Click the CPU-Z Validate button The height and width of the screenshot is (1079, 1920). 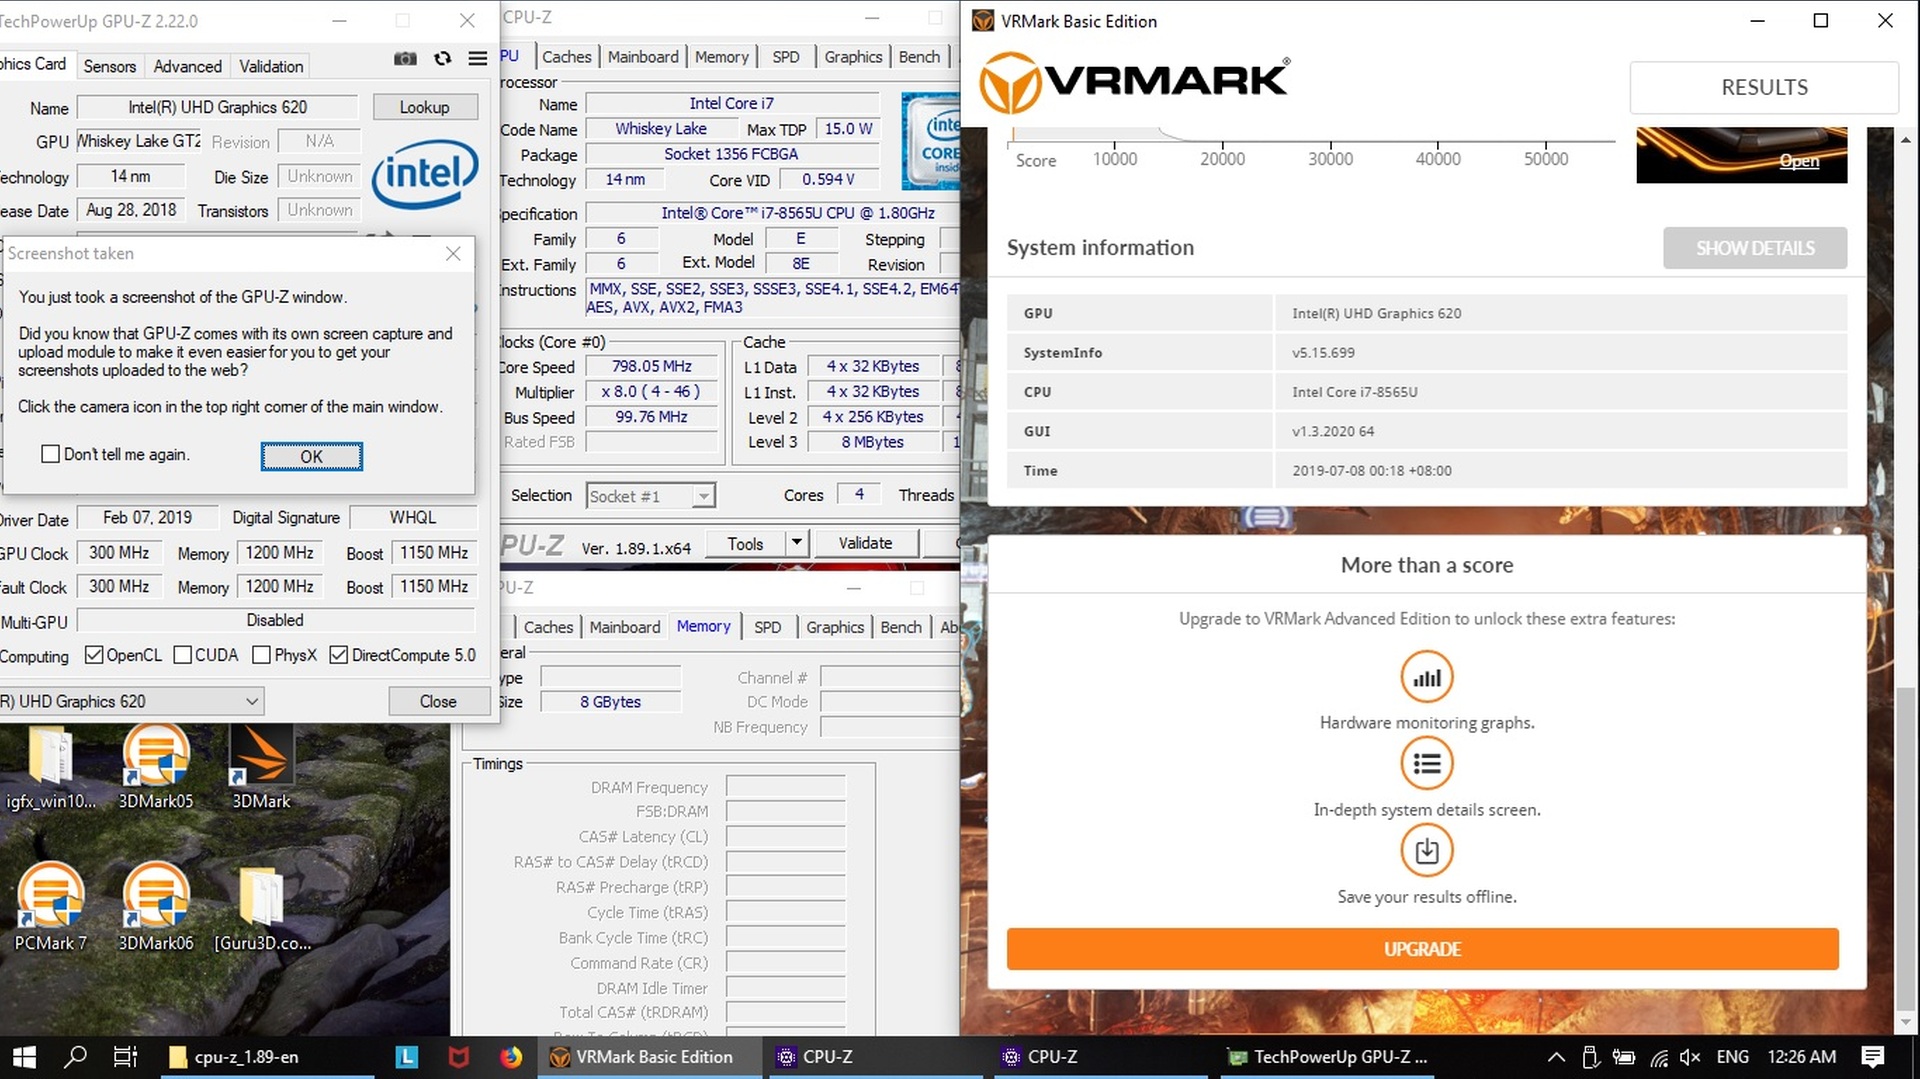pos(865,543)
